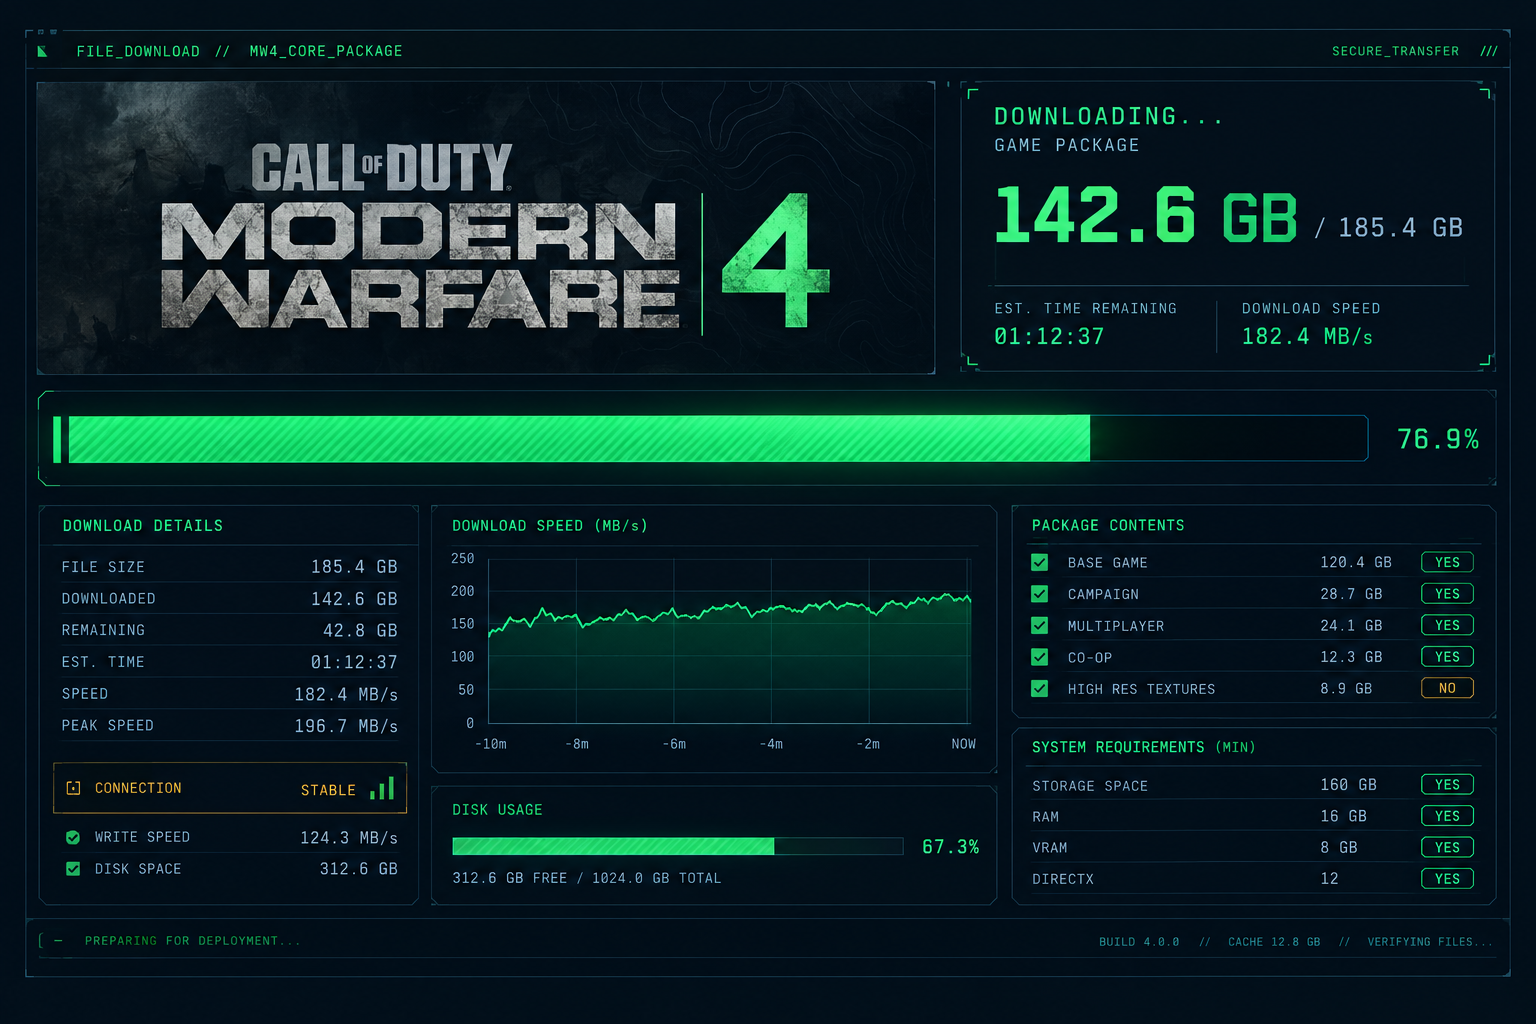Viewport: 1536px width, 1024px height.
Task: Toggle the CAMPAIGN checkbox
Action: (1040, 594)
